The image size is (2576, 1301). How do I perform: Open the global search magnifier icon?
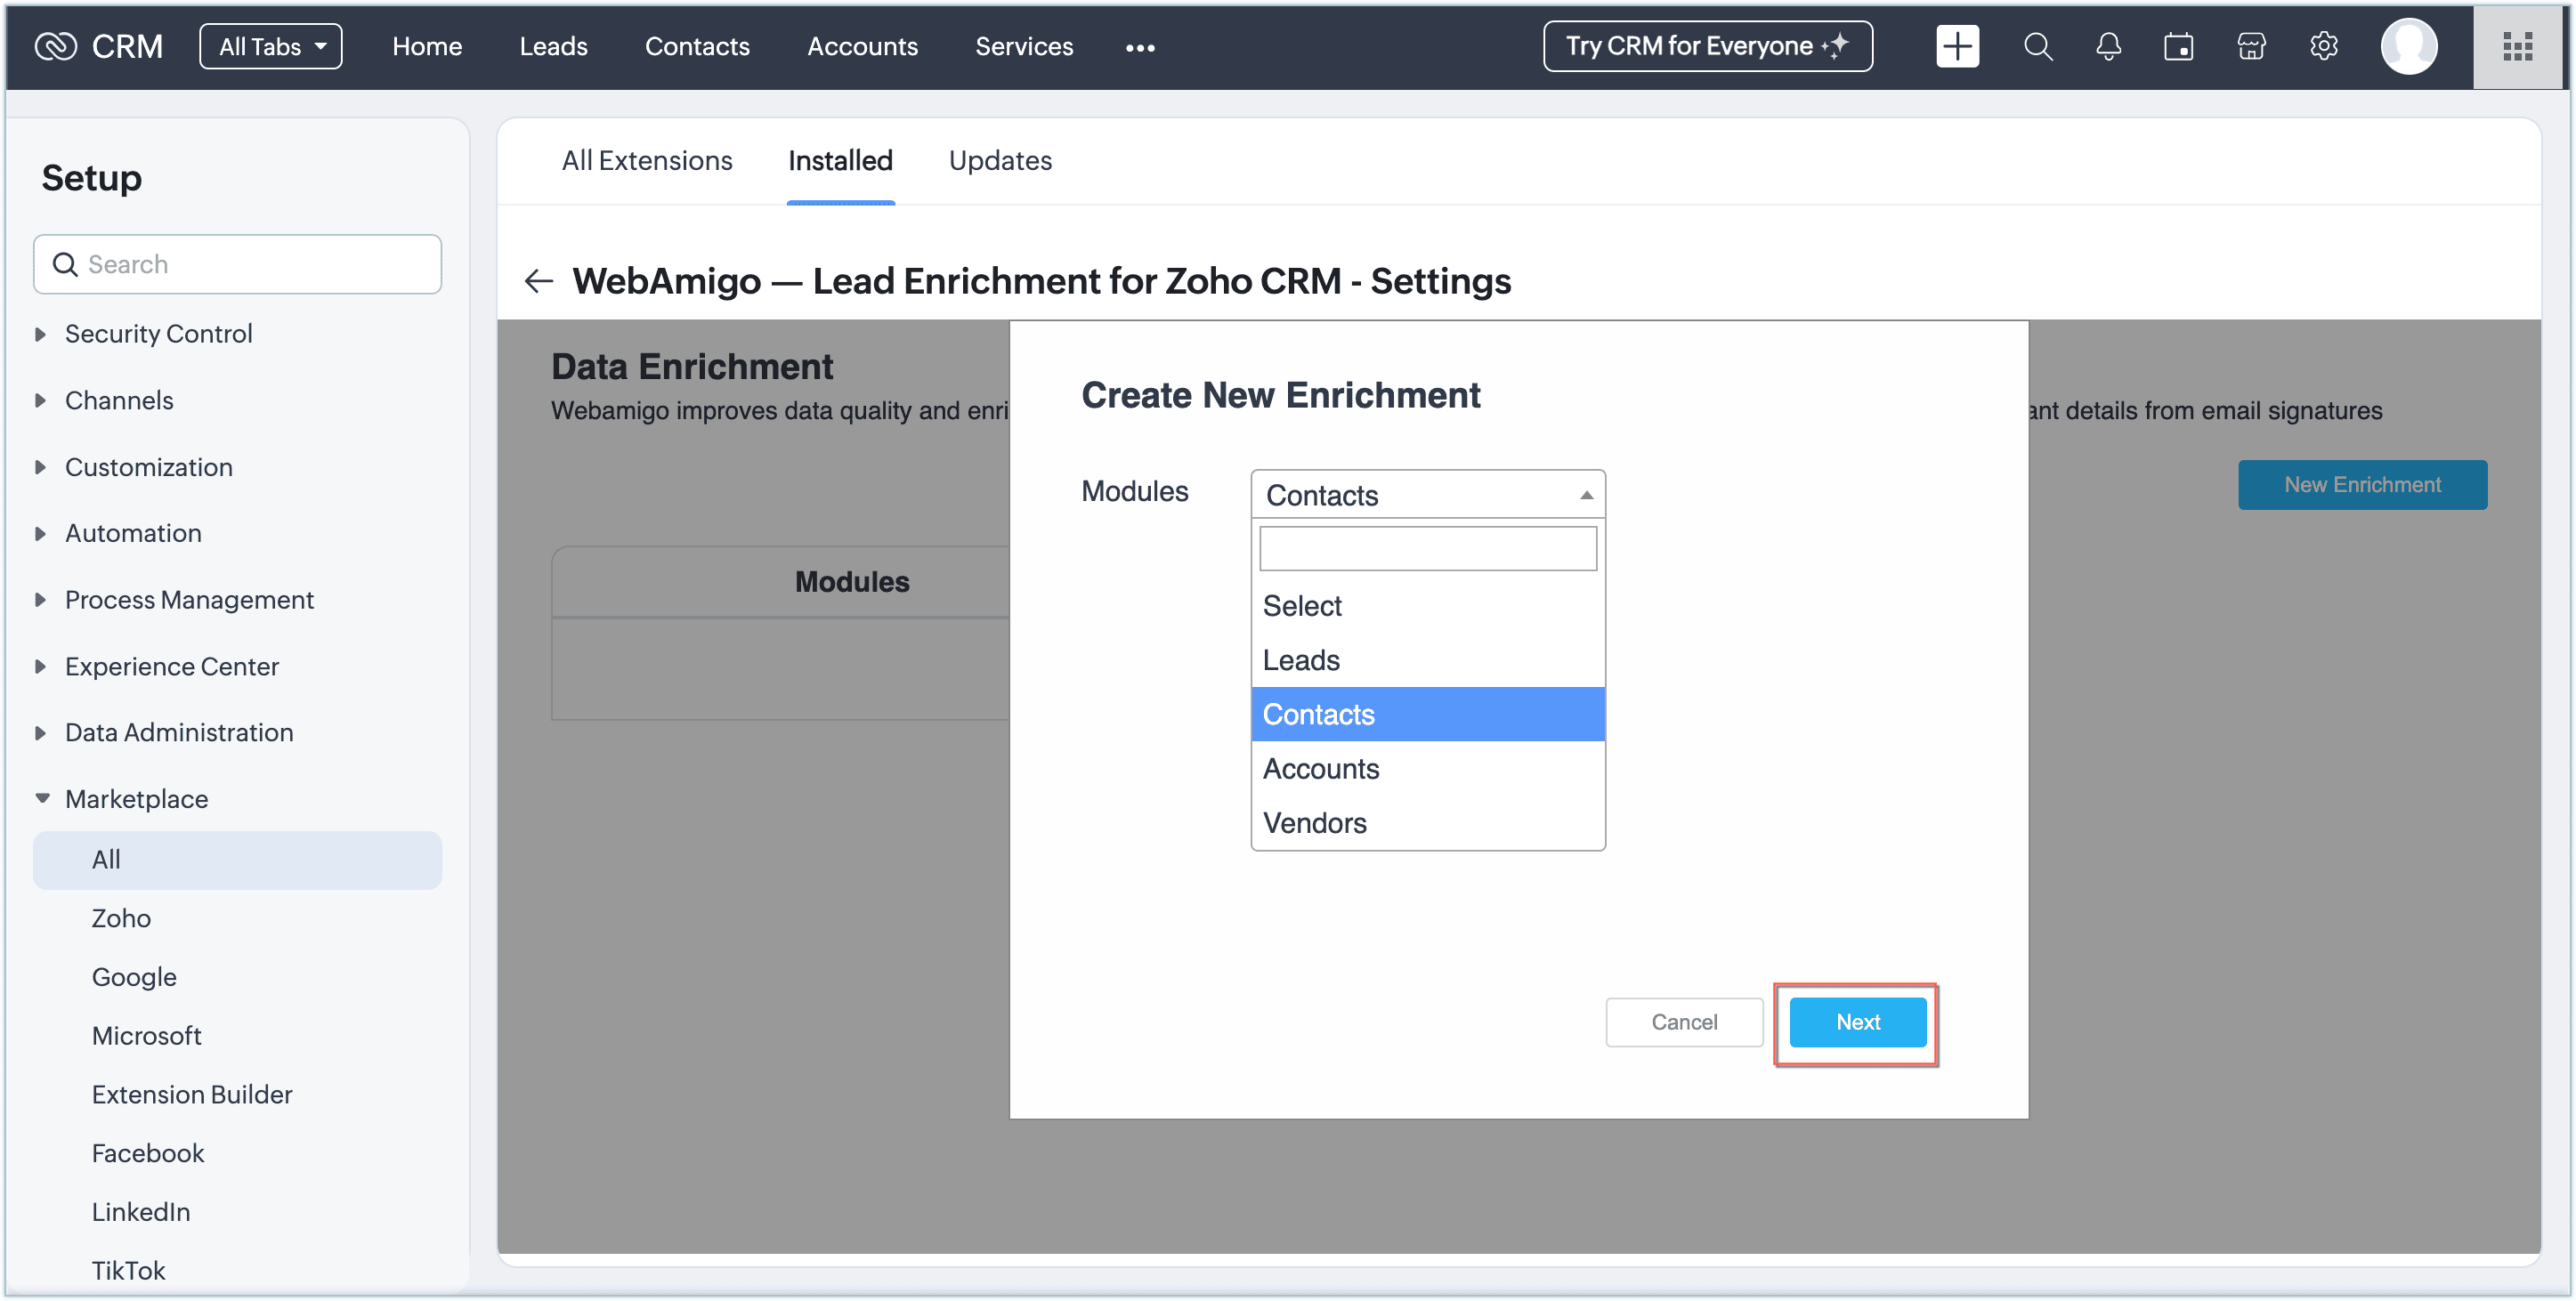(2037, 46)
